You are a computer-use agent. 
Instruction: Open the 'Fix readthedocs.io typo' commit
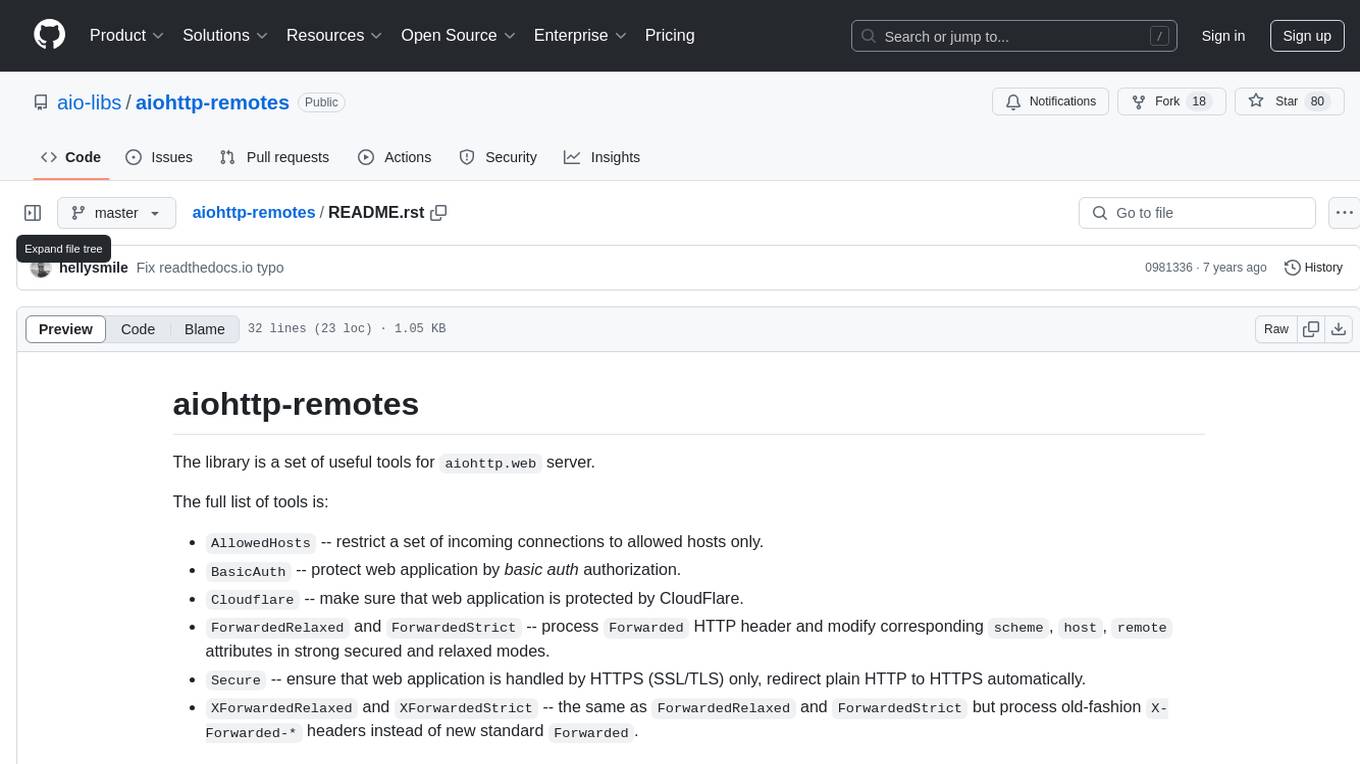tap(210, 268)
